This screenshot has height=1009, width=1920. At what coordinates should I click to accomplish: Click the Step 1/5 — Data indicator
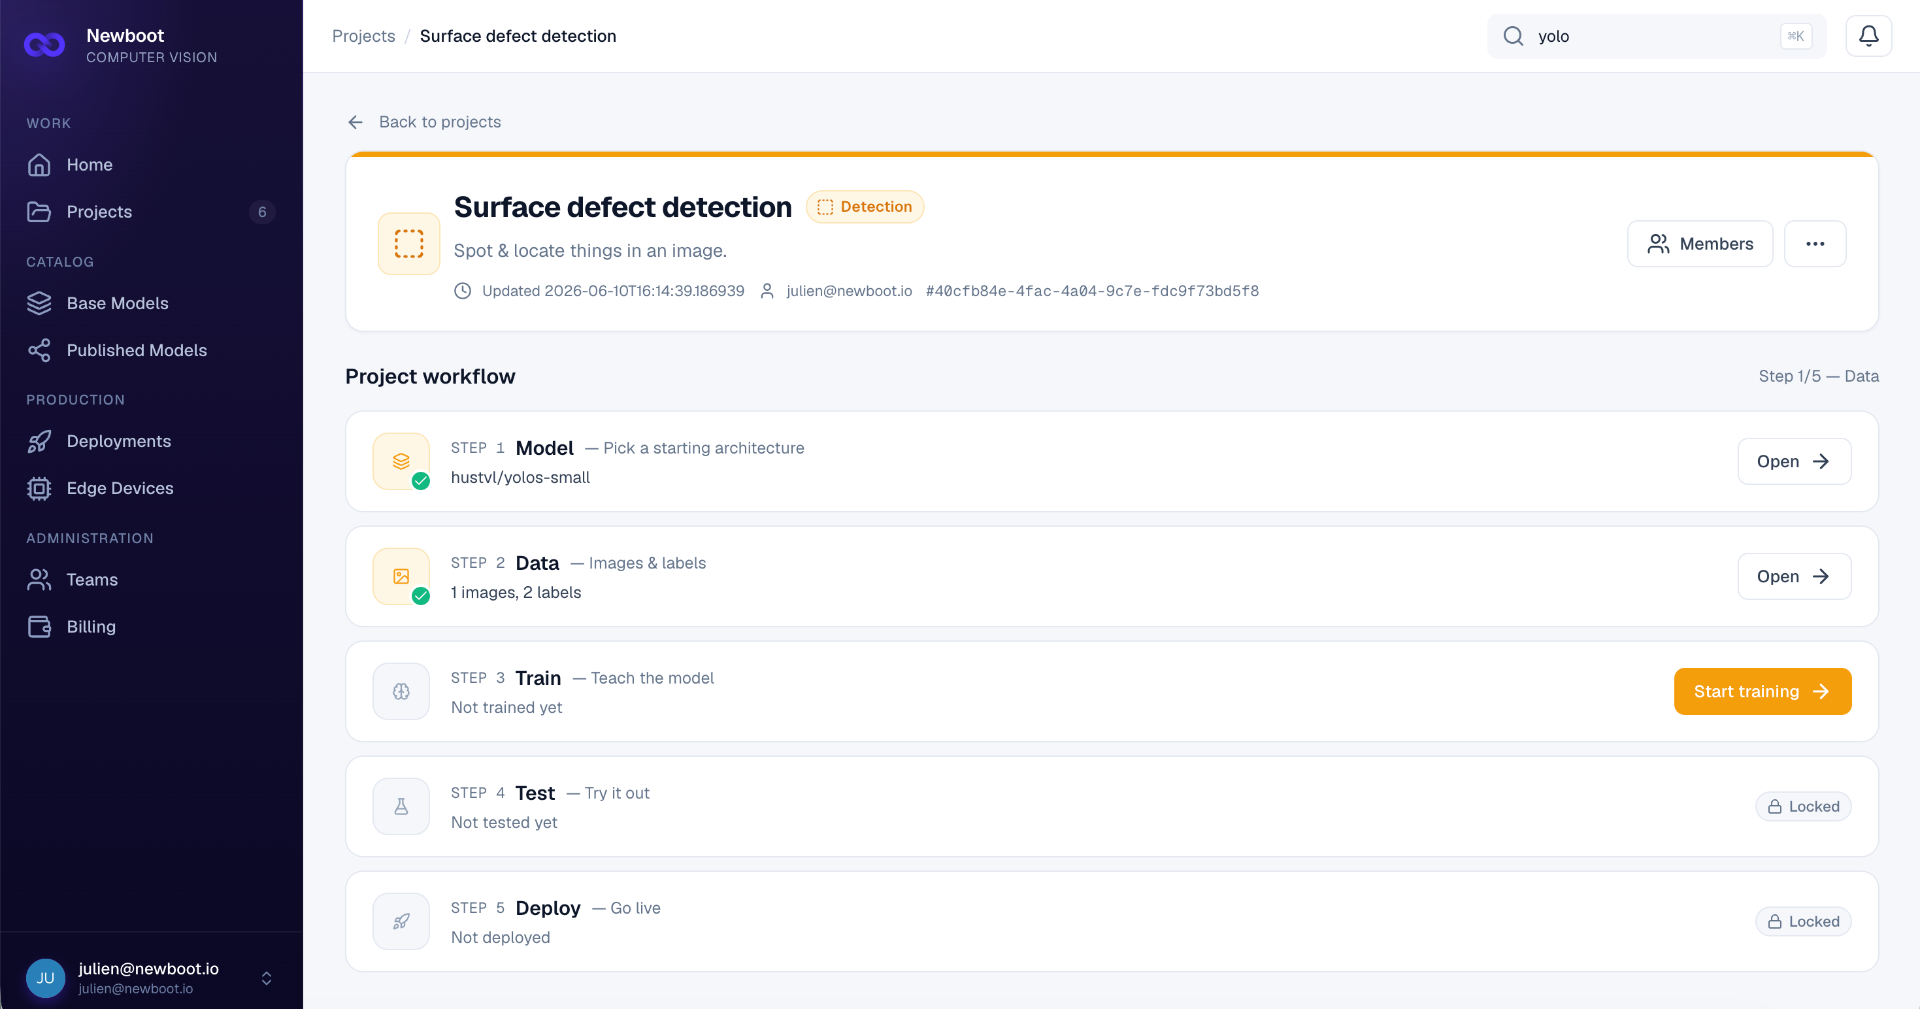coord(1818,377)
